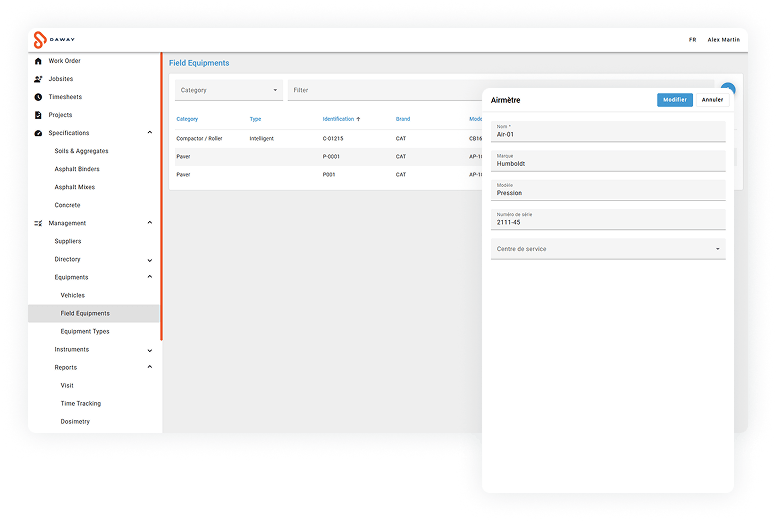Click the Daway logo icon

pyautogui.click(x=39, y=40)
